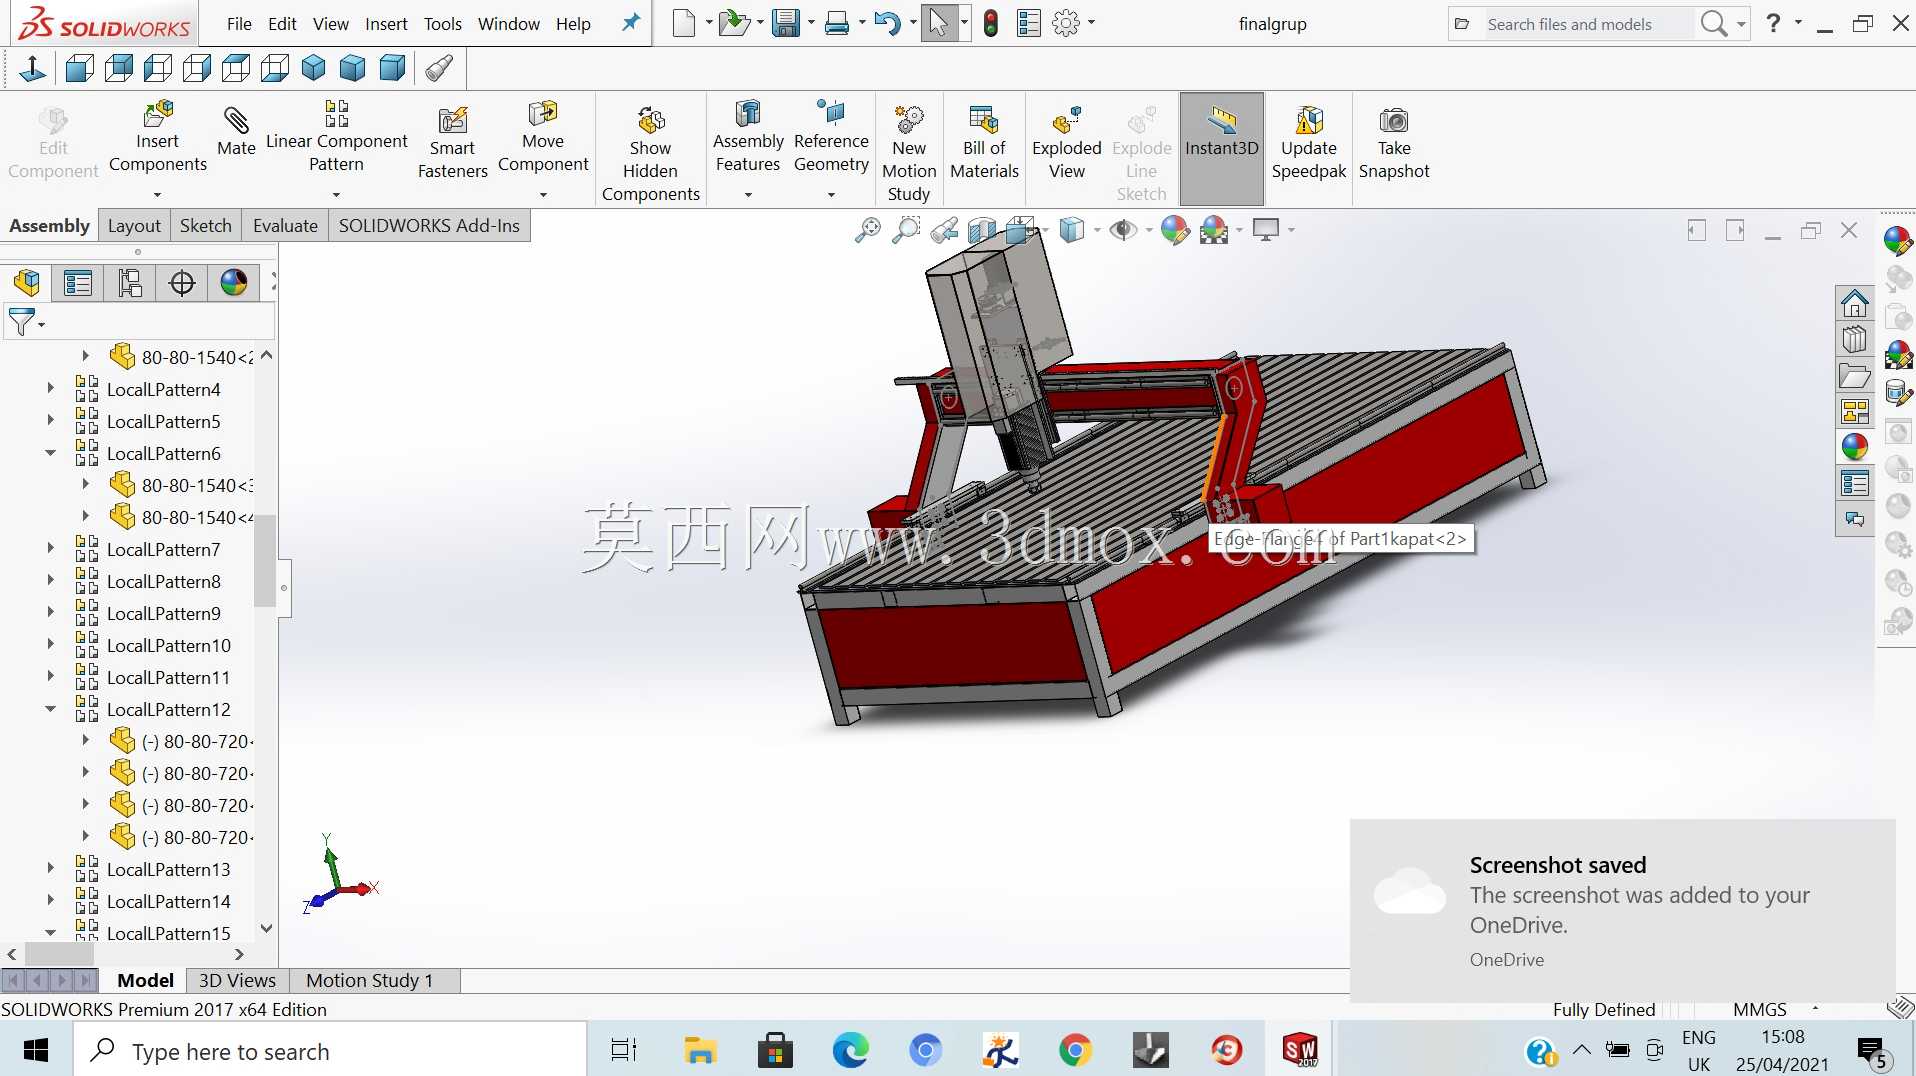Open the Reference Geometry dropdown arrow
The image size is (1916, 1076).
pyautogui.click(x=831, y=195)
